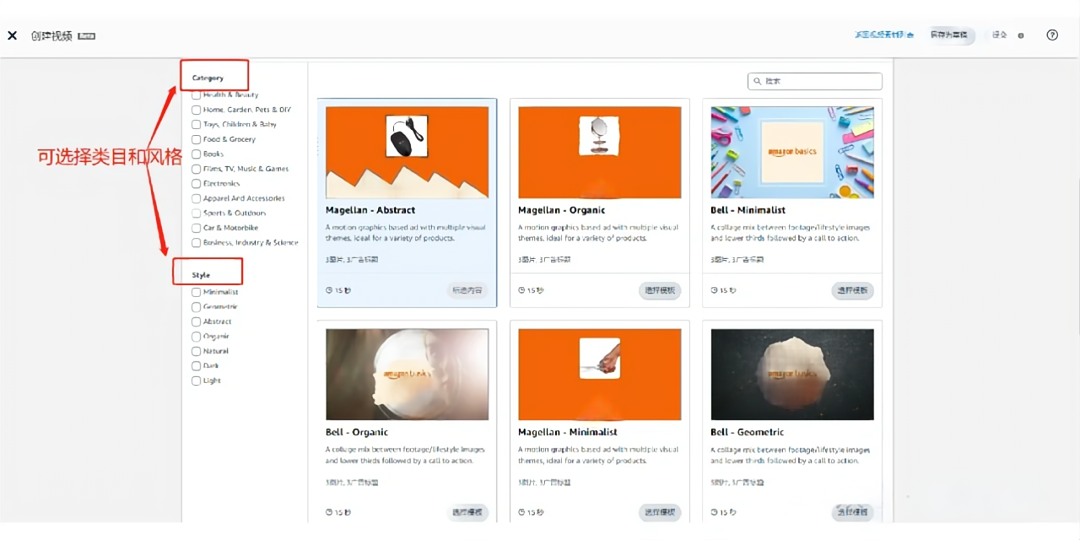The image size is (1080, 540).
Task: Close the create video page
Action: click(x=12, y=36)
